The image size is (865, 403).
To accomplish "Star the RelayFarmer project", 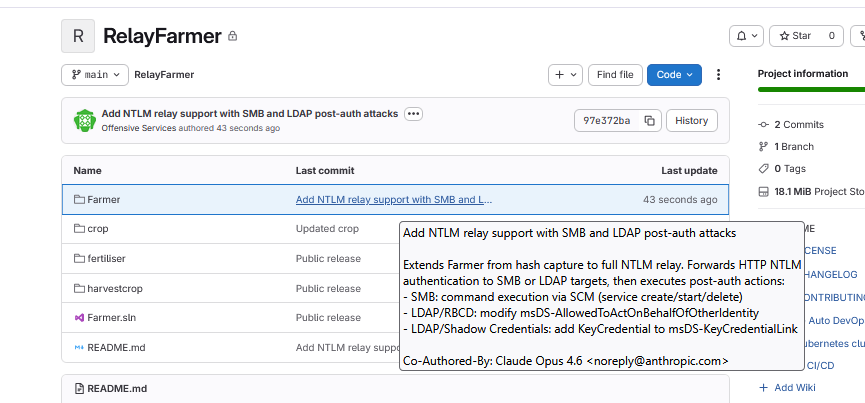I will (795, 36).
